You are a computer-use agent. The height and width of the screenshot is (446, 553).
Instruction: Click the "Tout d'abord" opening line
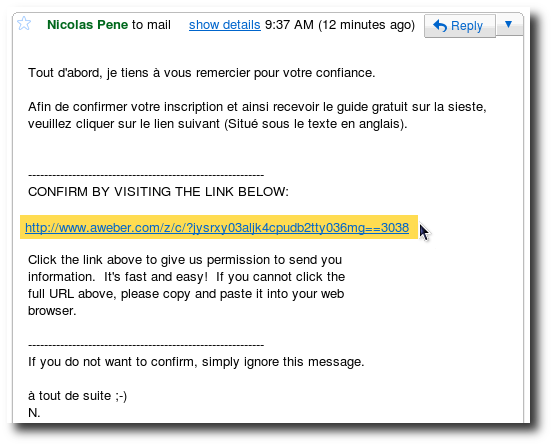coord(201,73)
